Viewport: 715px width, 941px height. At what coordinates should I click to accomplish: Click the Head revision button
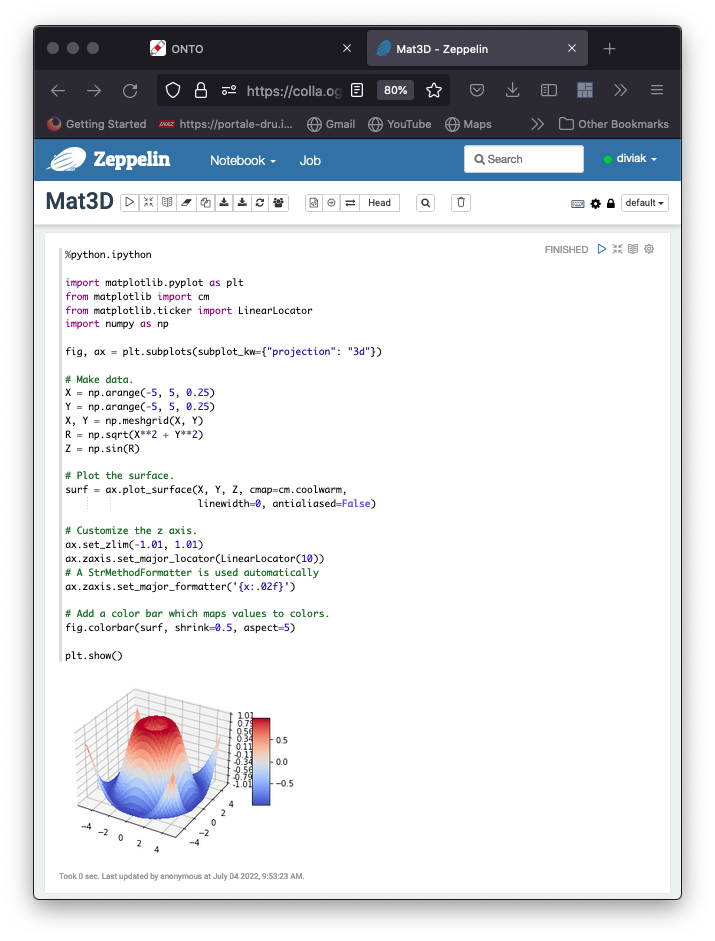379,203
